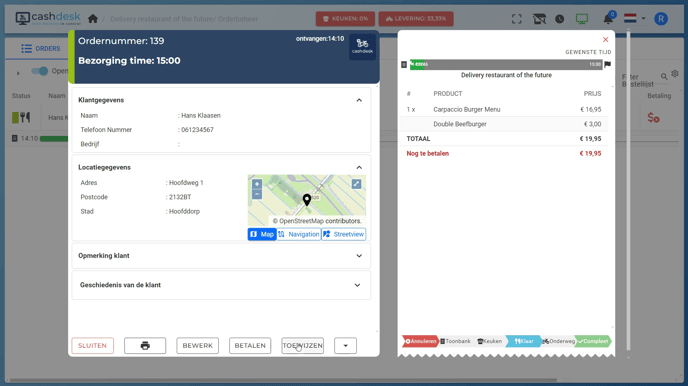Toggle fullscreen mode icon
Viewport: 688px width, 386px height.
coord(517,19)
